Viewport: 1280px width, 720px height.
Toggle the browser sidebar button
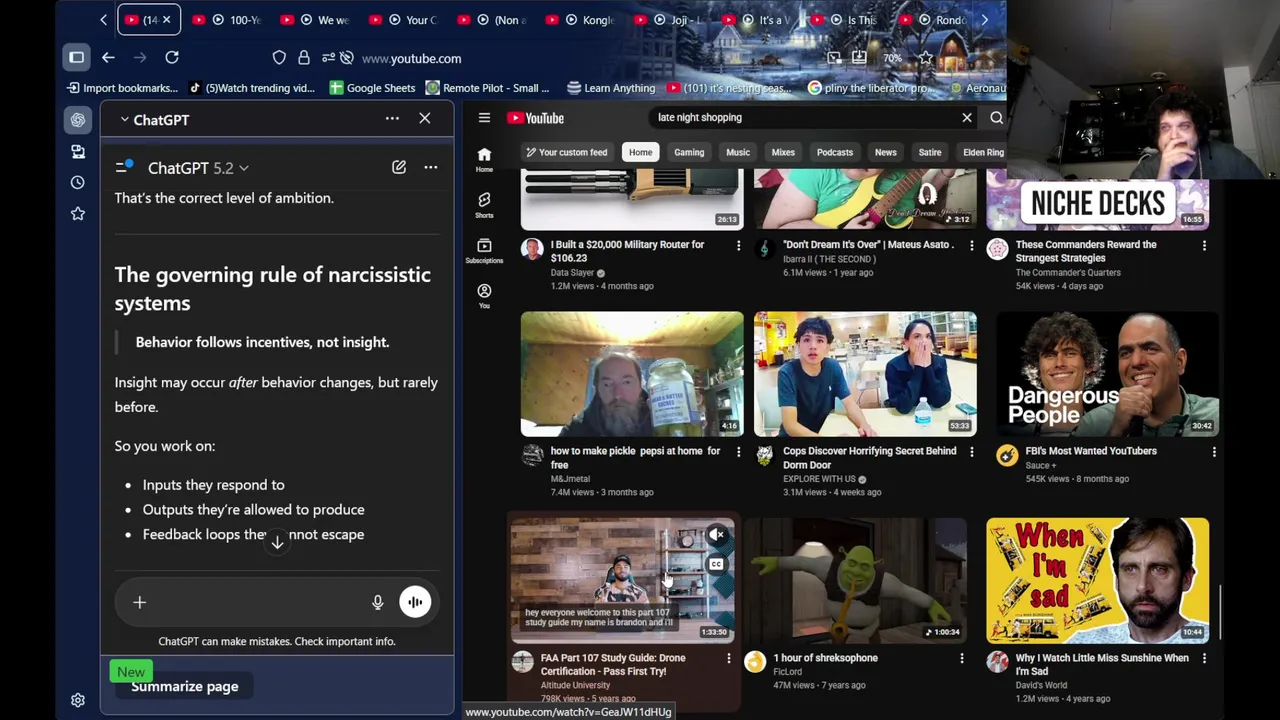76,58
